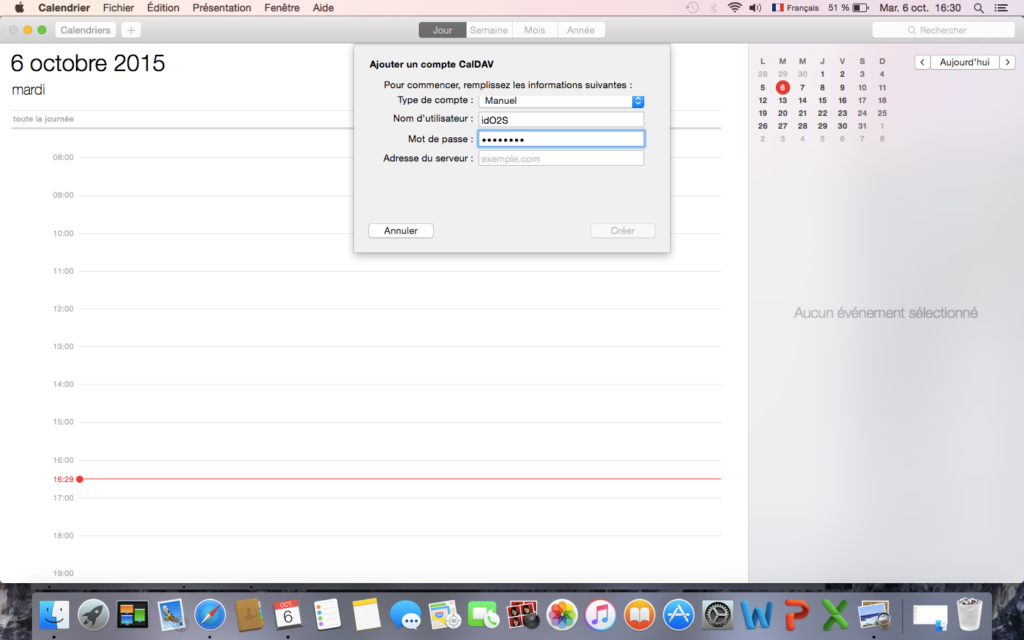Click the Spotlight search magnifier icon
The height and width of the screenshot is (640, 1024).
pyautogui.click(x=978, y=8)
